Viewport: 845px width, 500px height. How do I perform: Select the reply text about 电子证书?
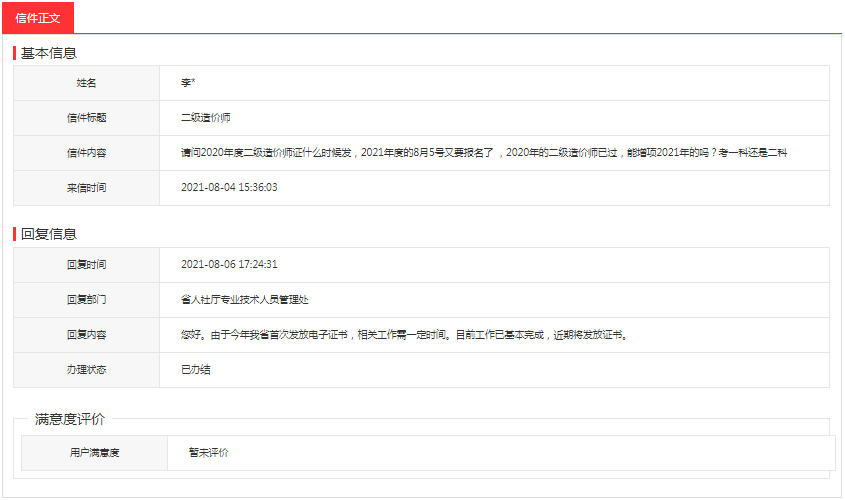[404, 335]
